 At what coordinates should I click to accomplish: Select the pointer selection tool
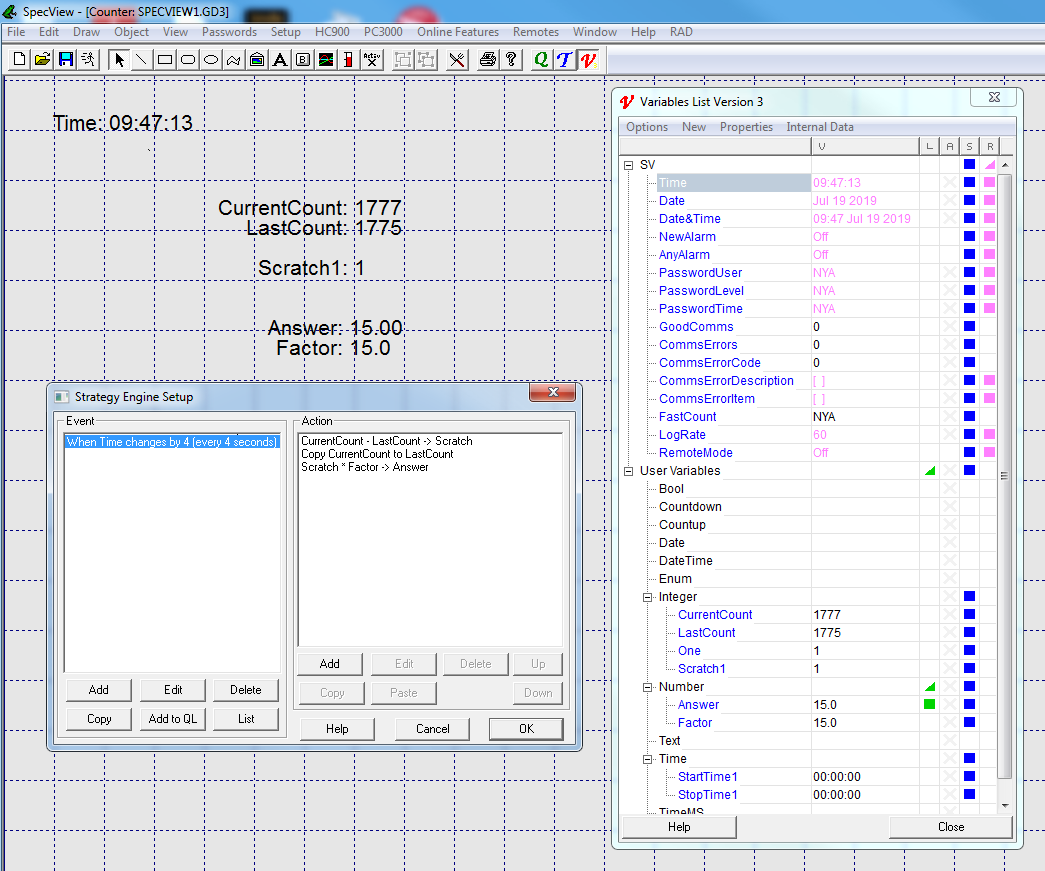(117, 59)
